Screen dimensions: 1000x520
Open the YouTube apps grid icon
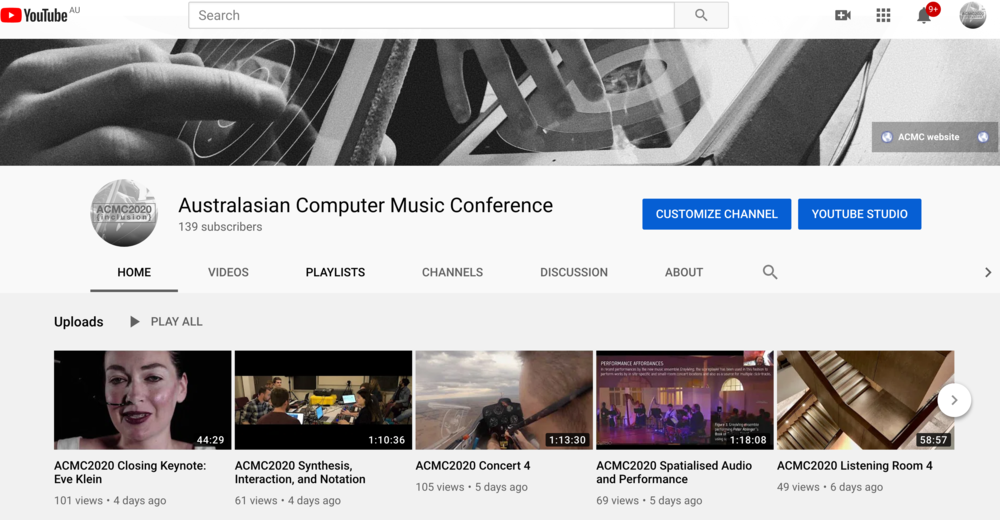[883, 15]
